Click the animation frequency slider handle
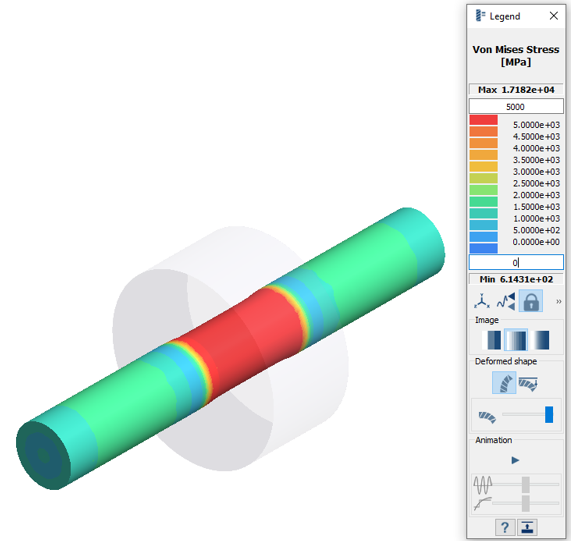This screenshot has height=541, width=571. click(x=525, y=485)
